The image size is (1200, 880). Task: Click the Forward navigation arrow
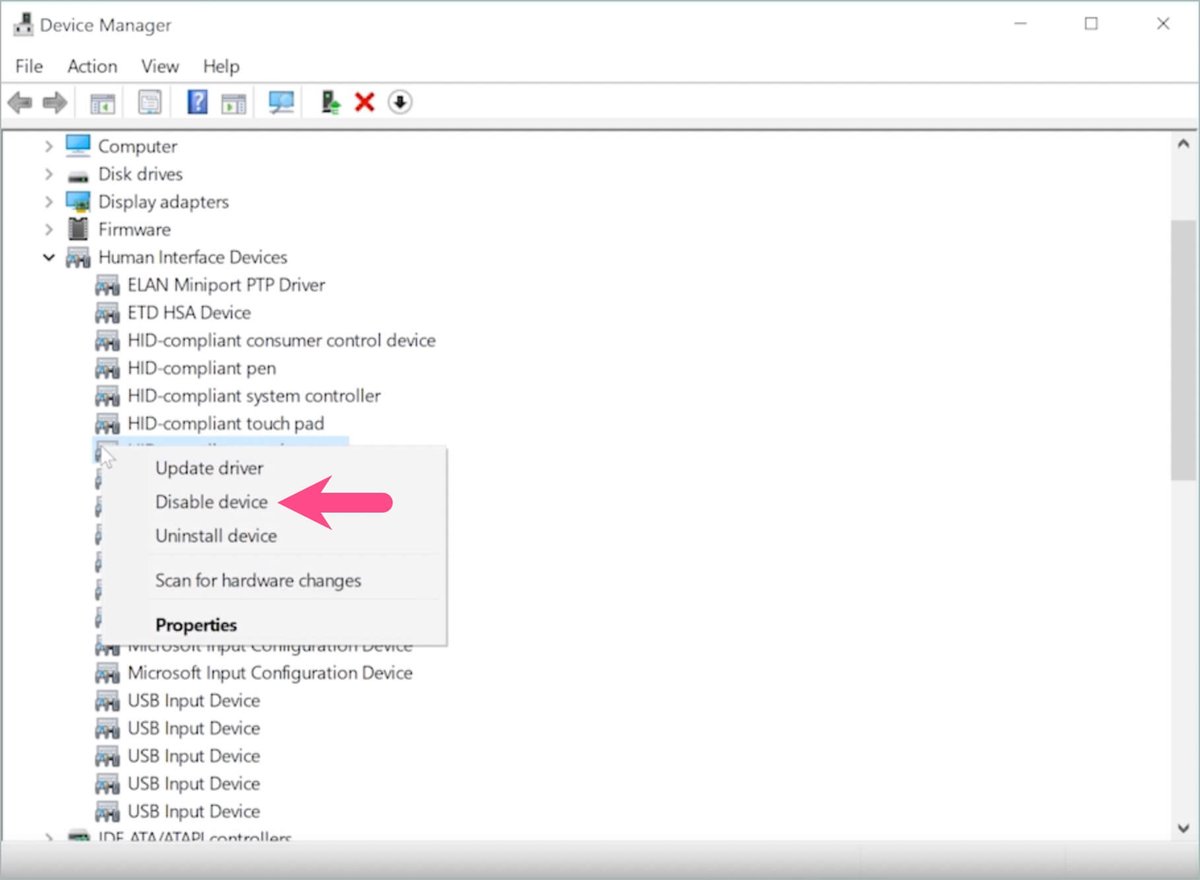(55, 101)
